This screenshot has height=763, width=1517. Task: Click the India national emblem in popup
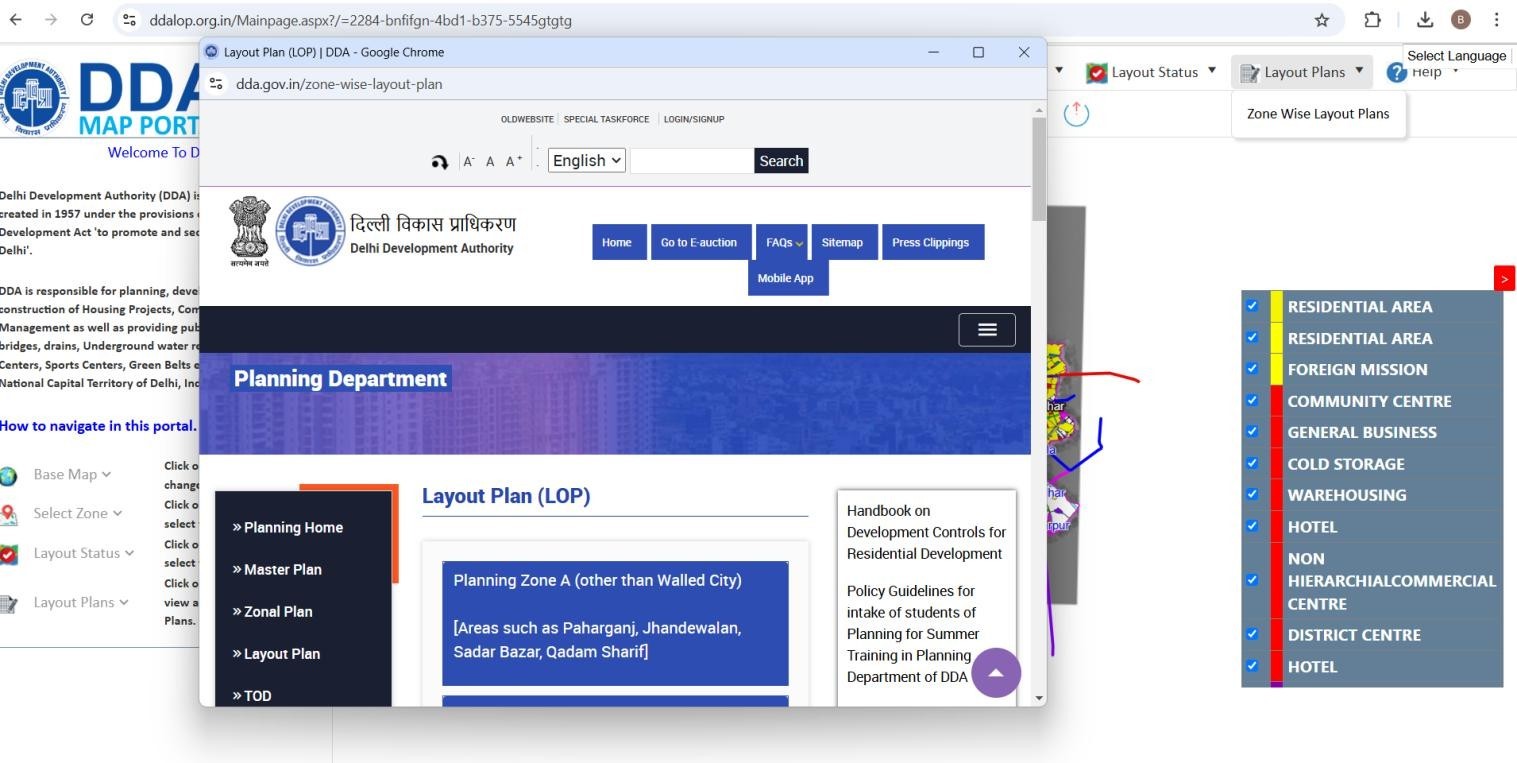pos(249,231)
